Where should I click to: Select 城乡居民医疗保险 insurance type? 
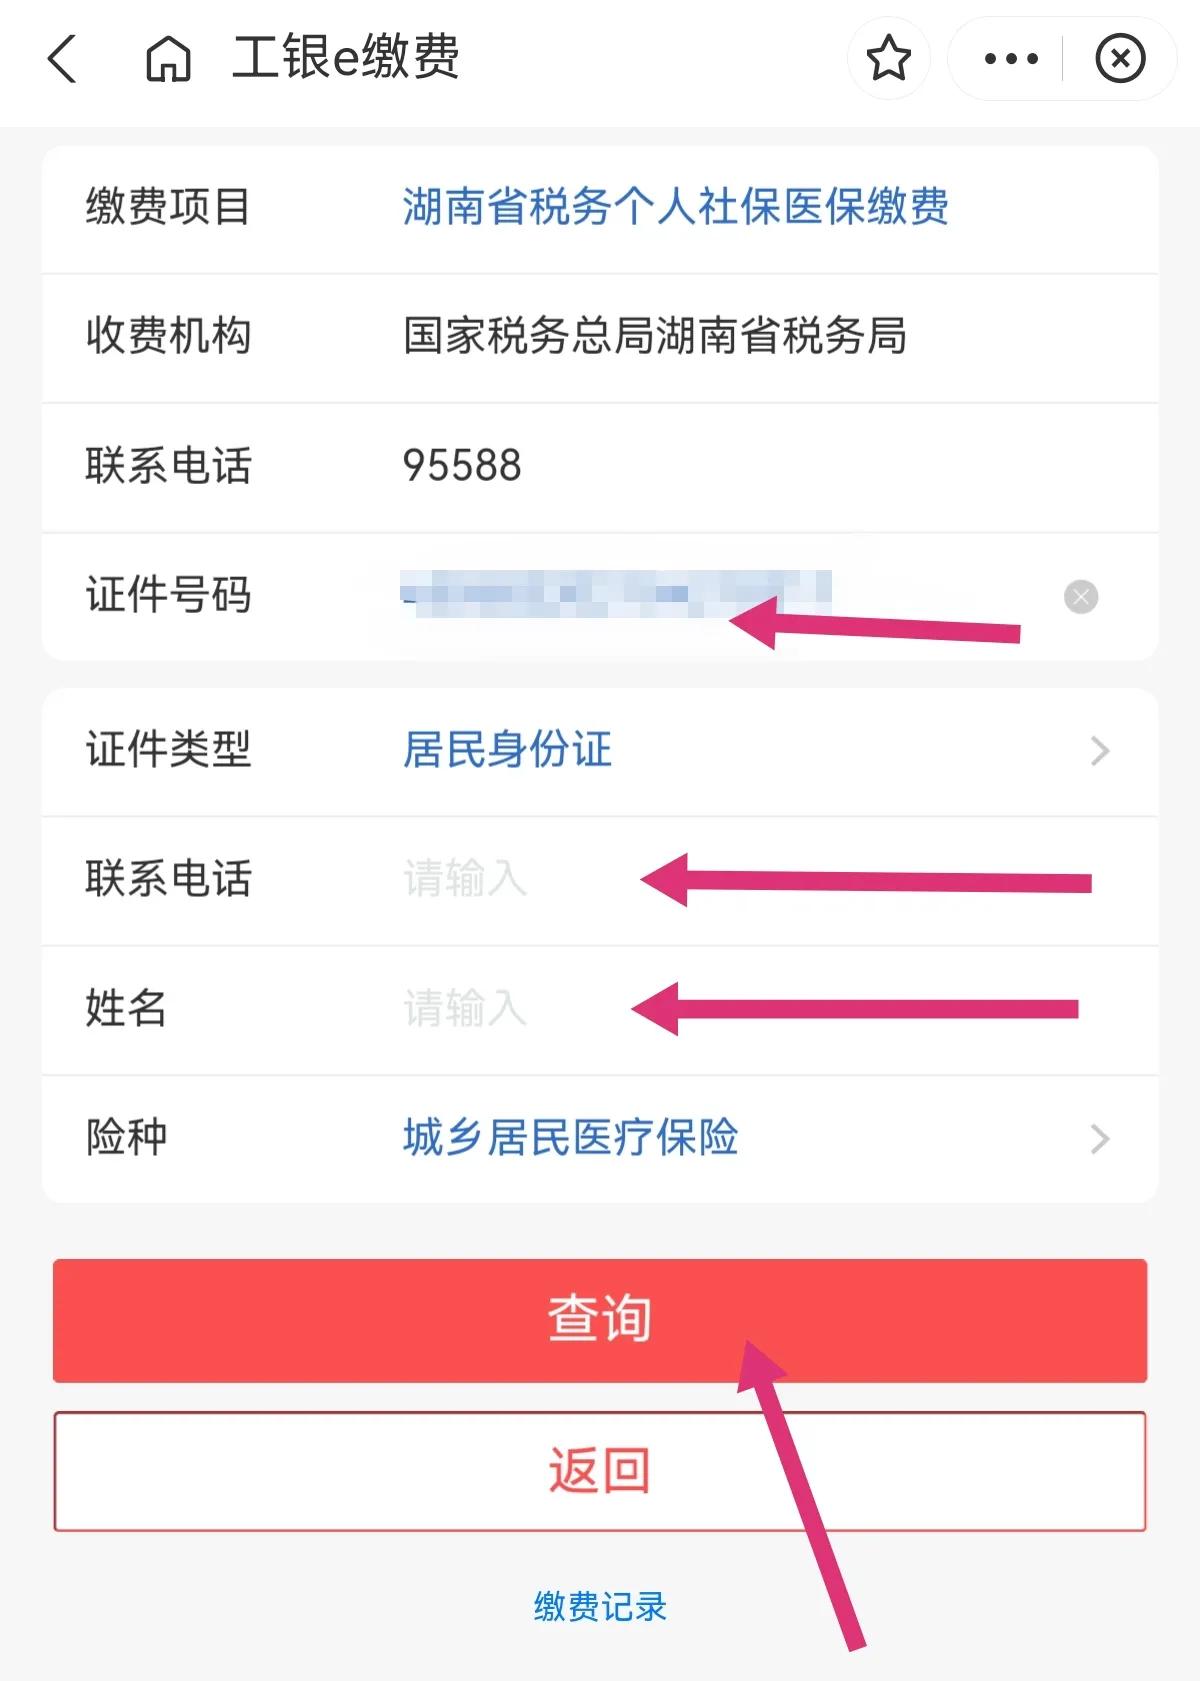[x=572, y=1138]
